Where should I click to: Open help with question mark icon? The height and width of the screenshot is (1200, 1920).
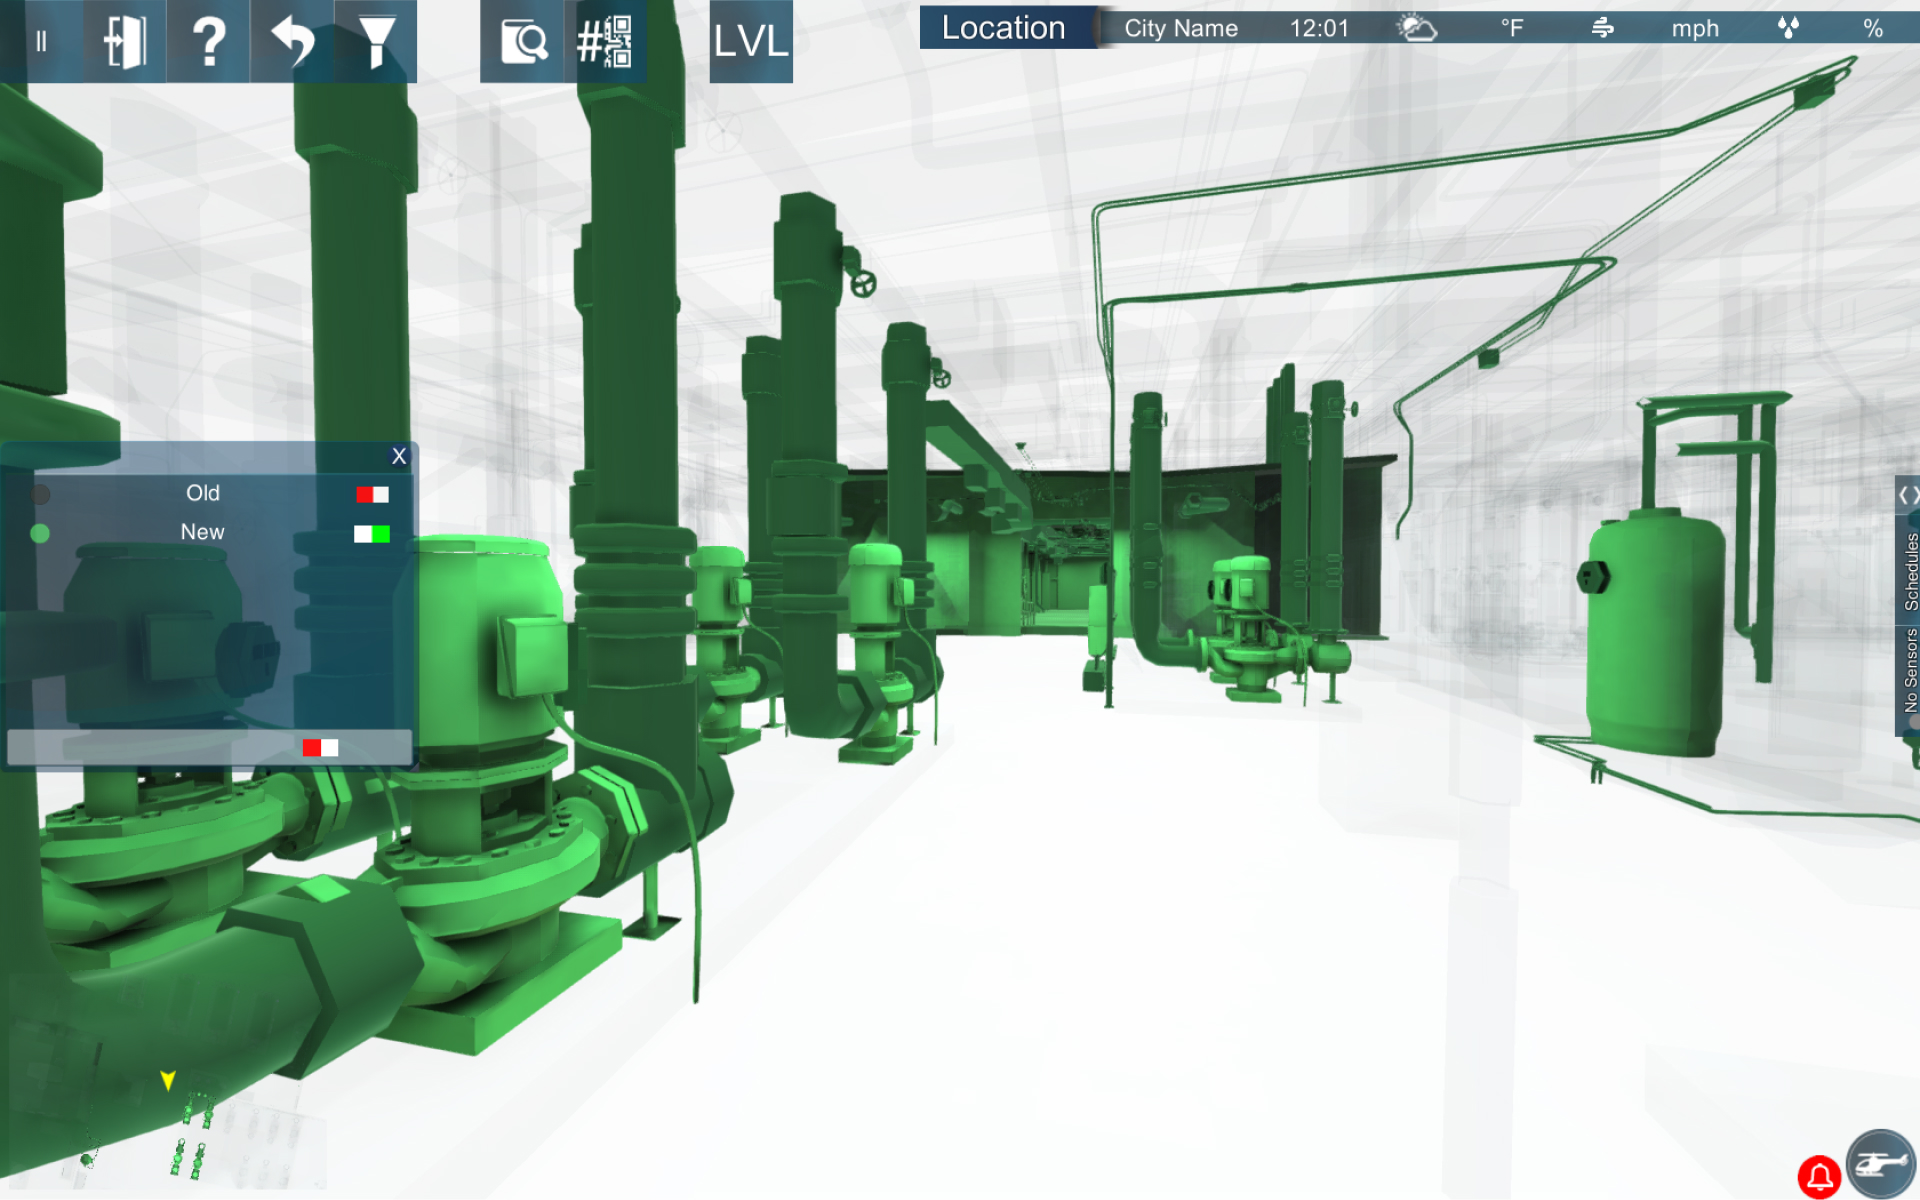pos(208,41)
